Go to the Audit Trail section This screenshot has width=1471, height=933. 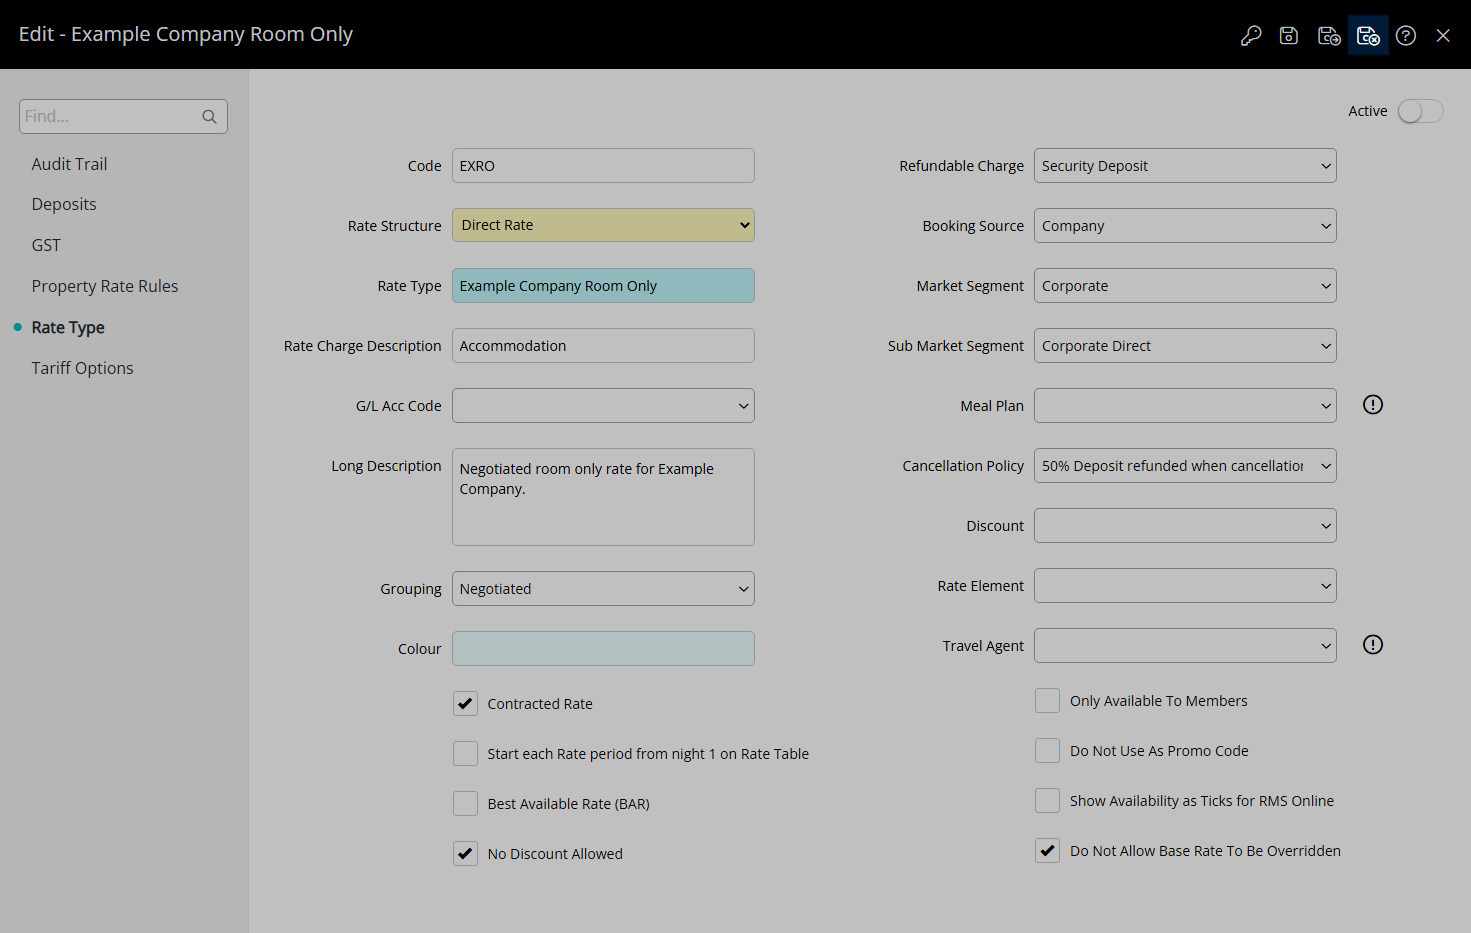(69, 164)
